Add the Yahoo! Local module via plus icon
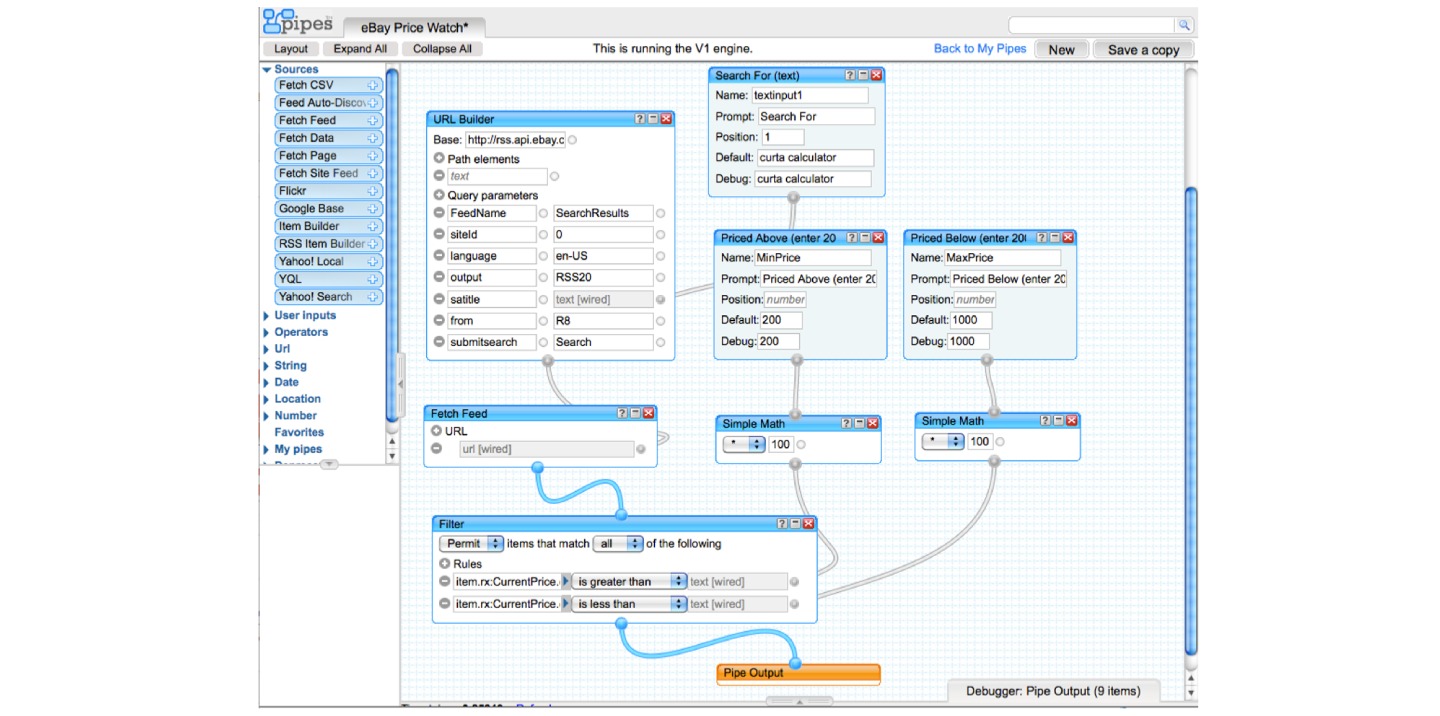This screenshot has width=1440, height=716. pos(373,262)
